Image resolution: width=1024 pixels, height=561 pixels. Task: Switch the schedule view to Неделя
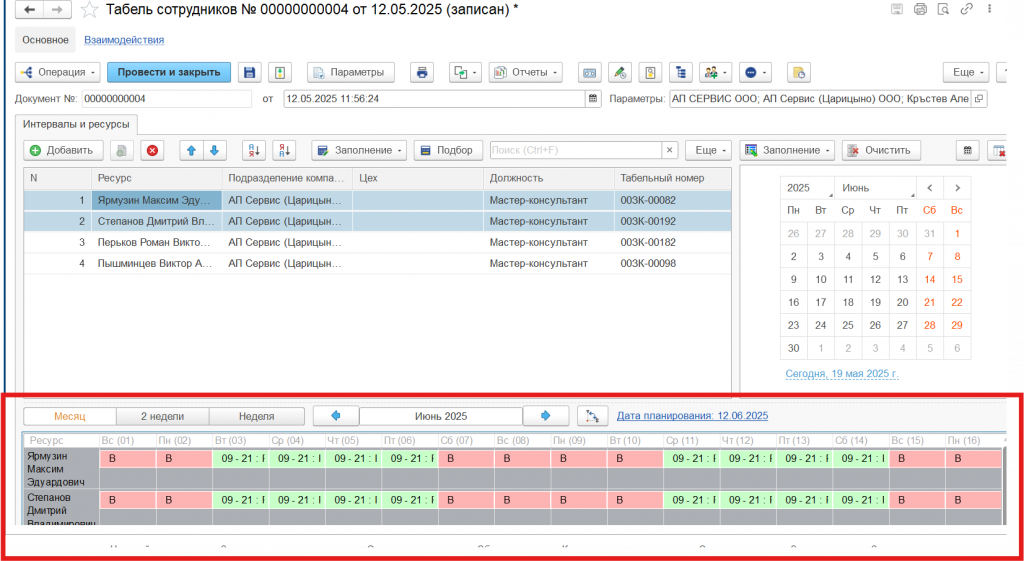257,416
